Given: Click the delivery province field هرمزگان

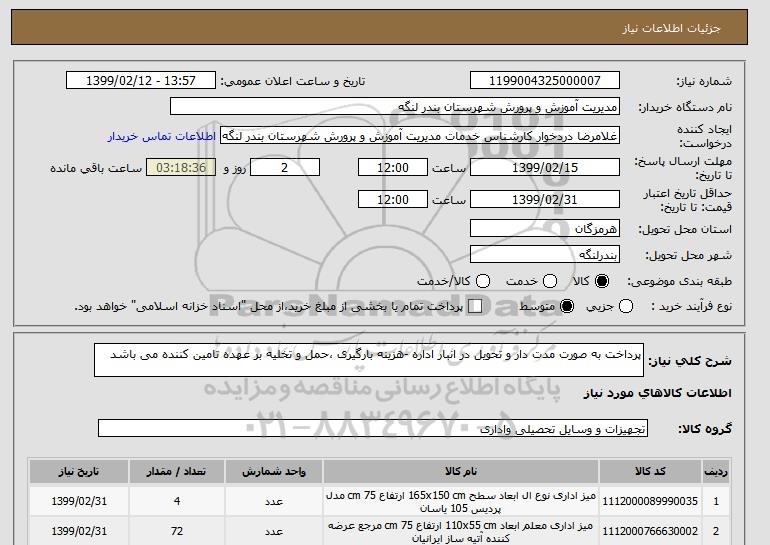Looking at the screenshot, I should (545, 228).
